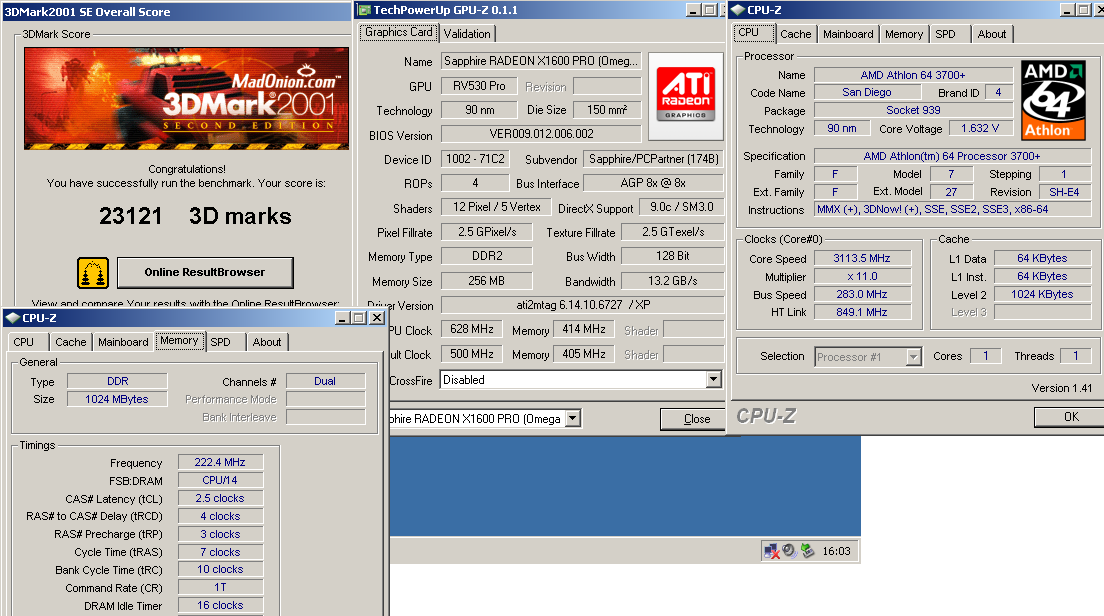Open About tab in lower-left CPU-Z window
The height and width of the screenshot is (616, 1104).
[x=267, y=342]
